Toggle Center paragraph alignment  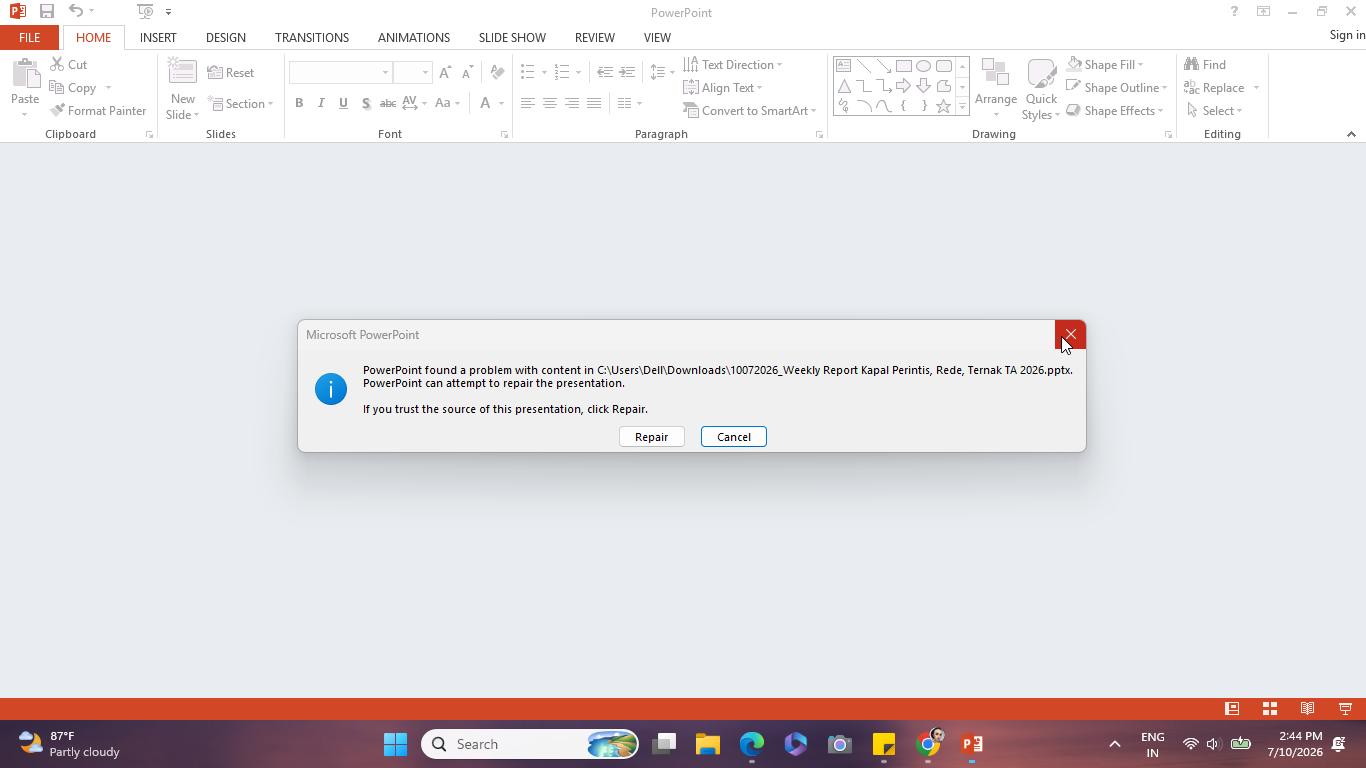(549, 103)
